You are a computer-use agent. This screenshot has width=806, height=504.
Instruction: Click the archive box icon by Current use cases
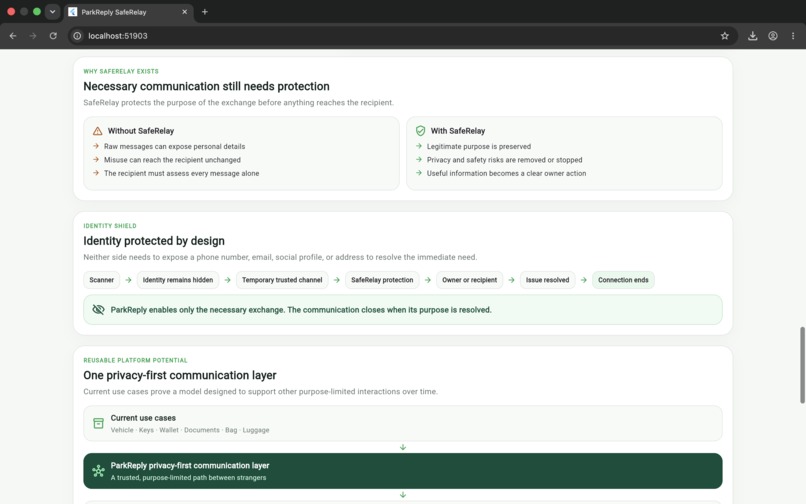tap(98, 423)
